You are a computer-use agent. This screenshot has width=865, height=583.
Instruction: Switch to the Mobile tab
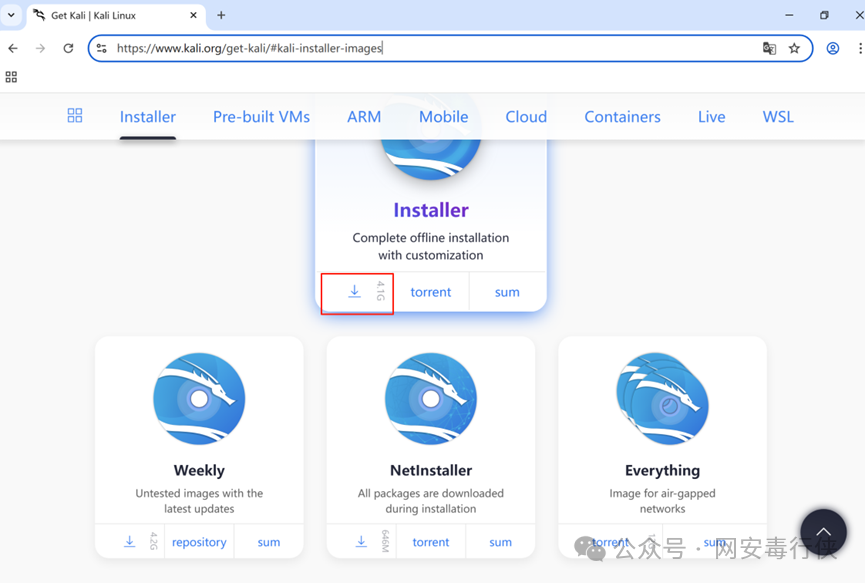pyautogui.click(x=444, y=117)
